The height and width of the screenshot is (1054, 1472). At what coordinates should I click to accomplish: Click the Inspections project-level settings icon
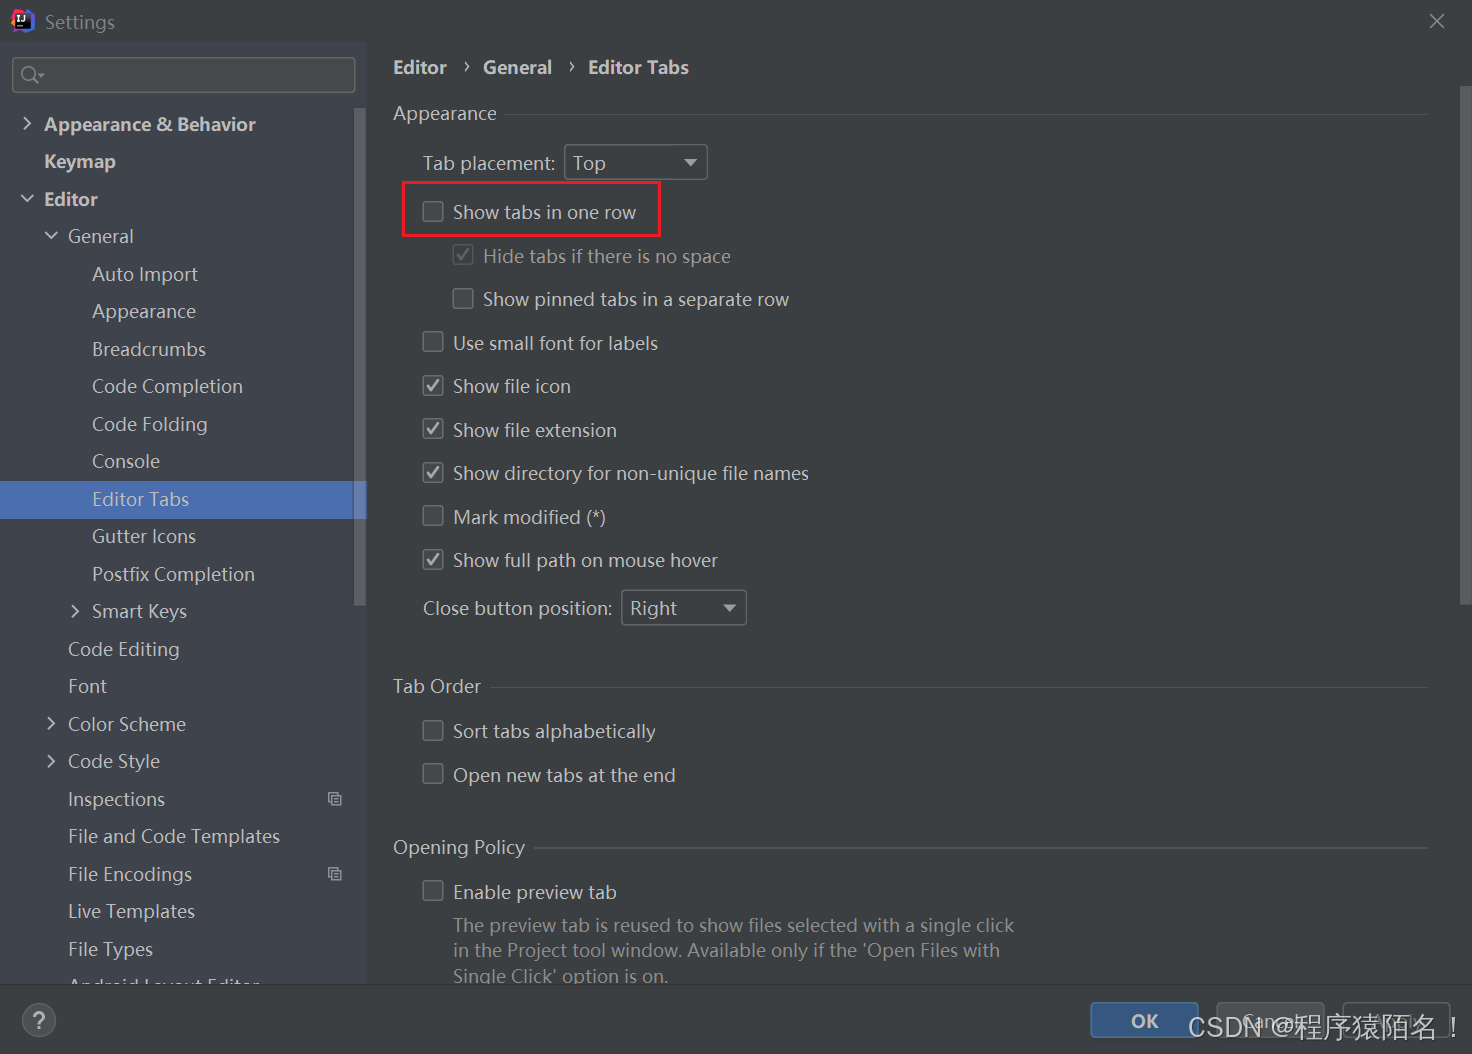click(x=335, y=799)
